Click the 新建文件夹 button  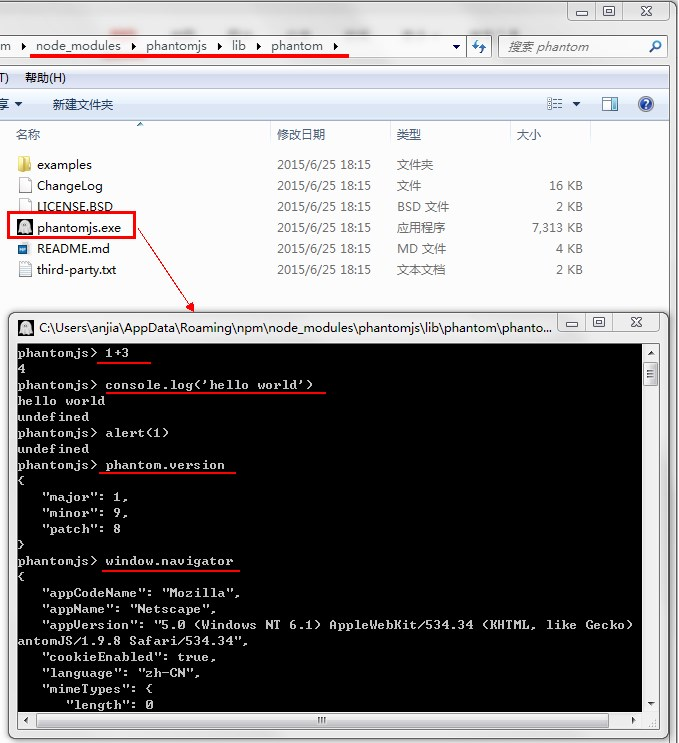[83, 104]
